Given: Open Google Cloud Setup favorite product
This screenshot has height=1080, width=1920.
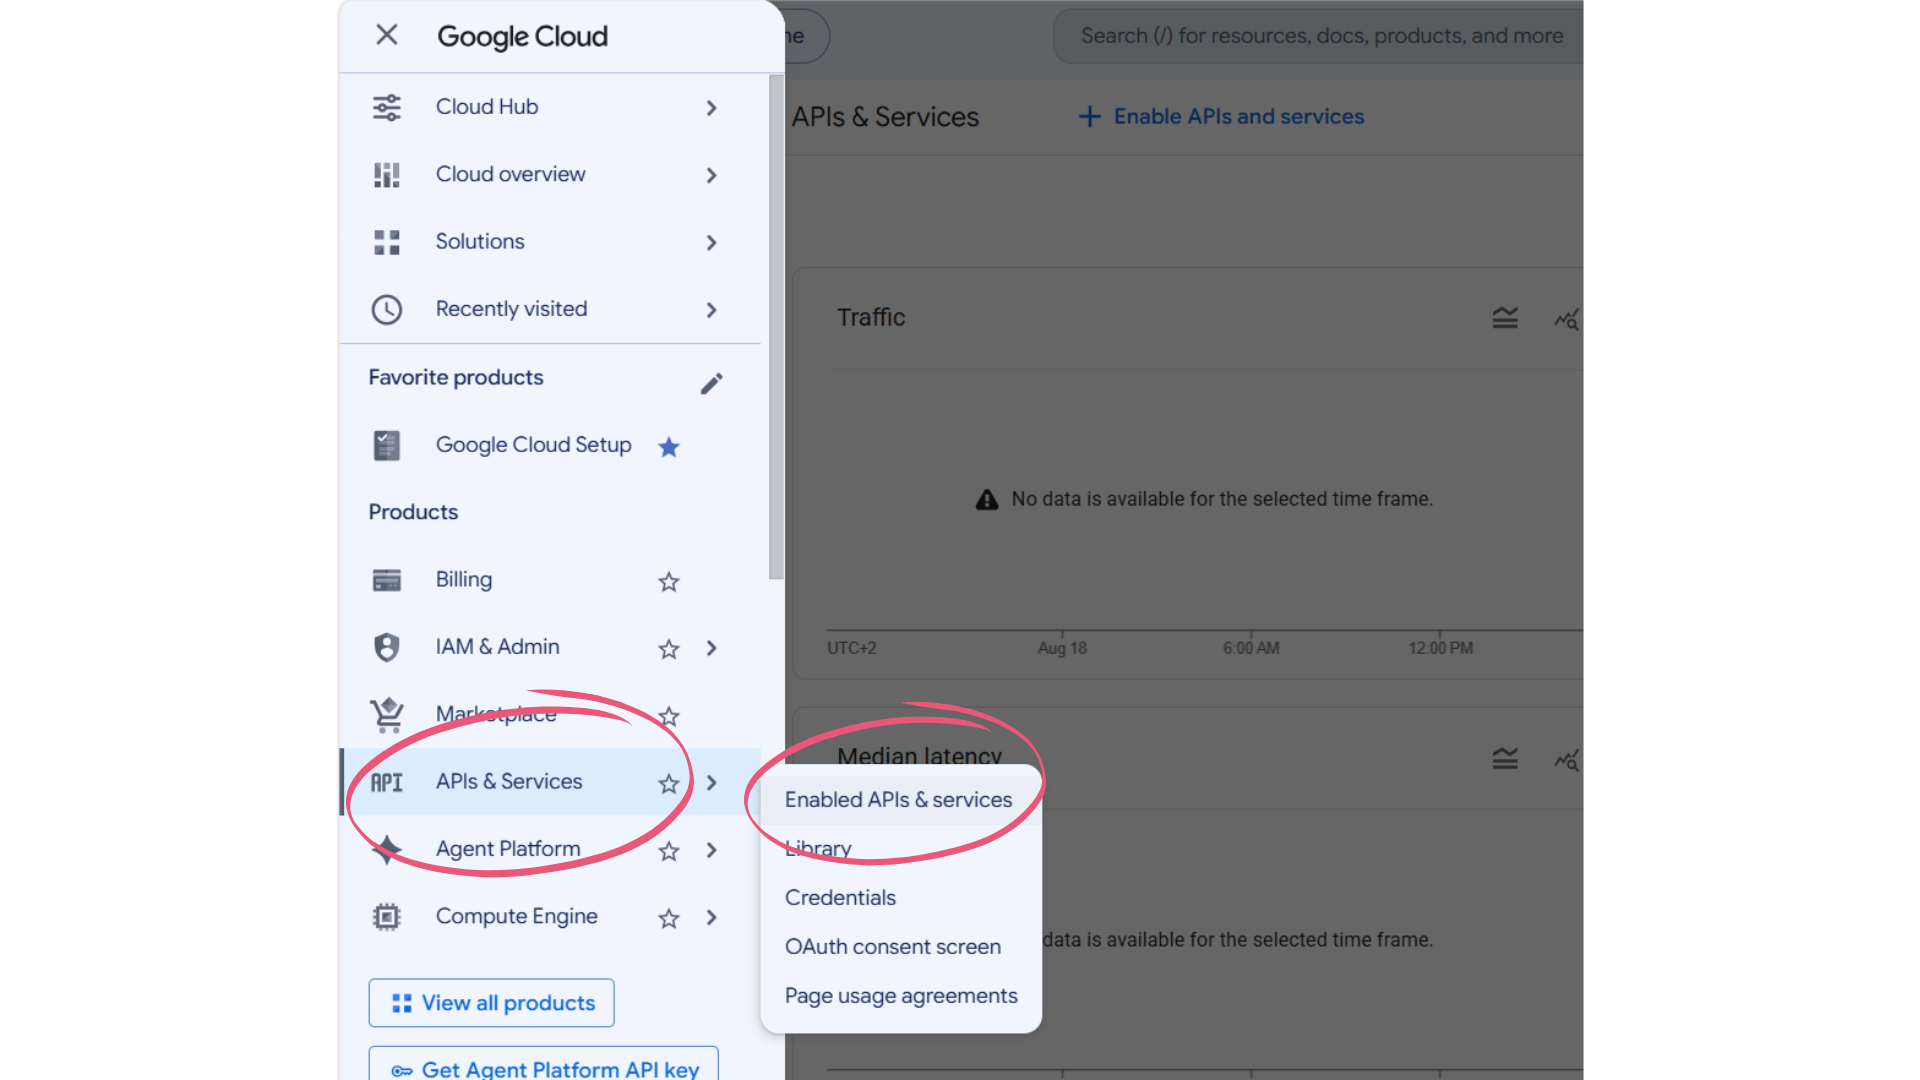Looking at the screenshot, I should point(550,445).
